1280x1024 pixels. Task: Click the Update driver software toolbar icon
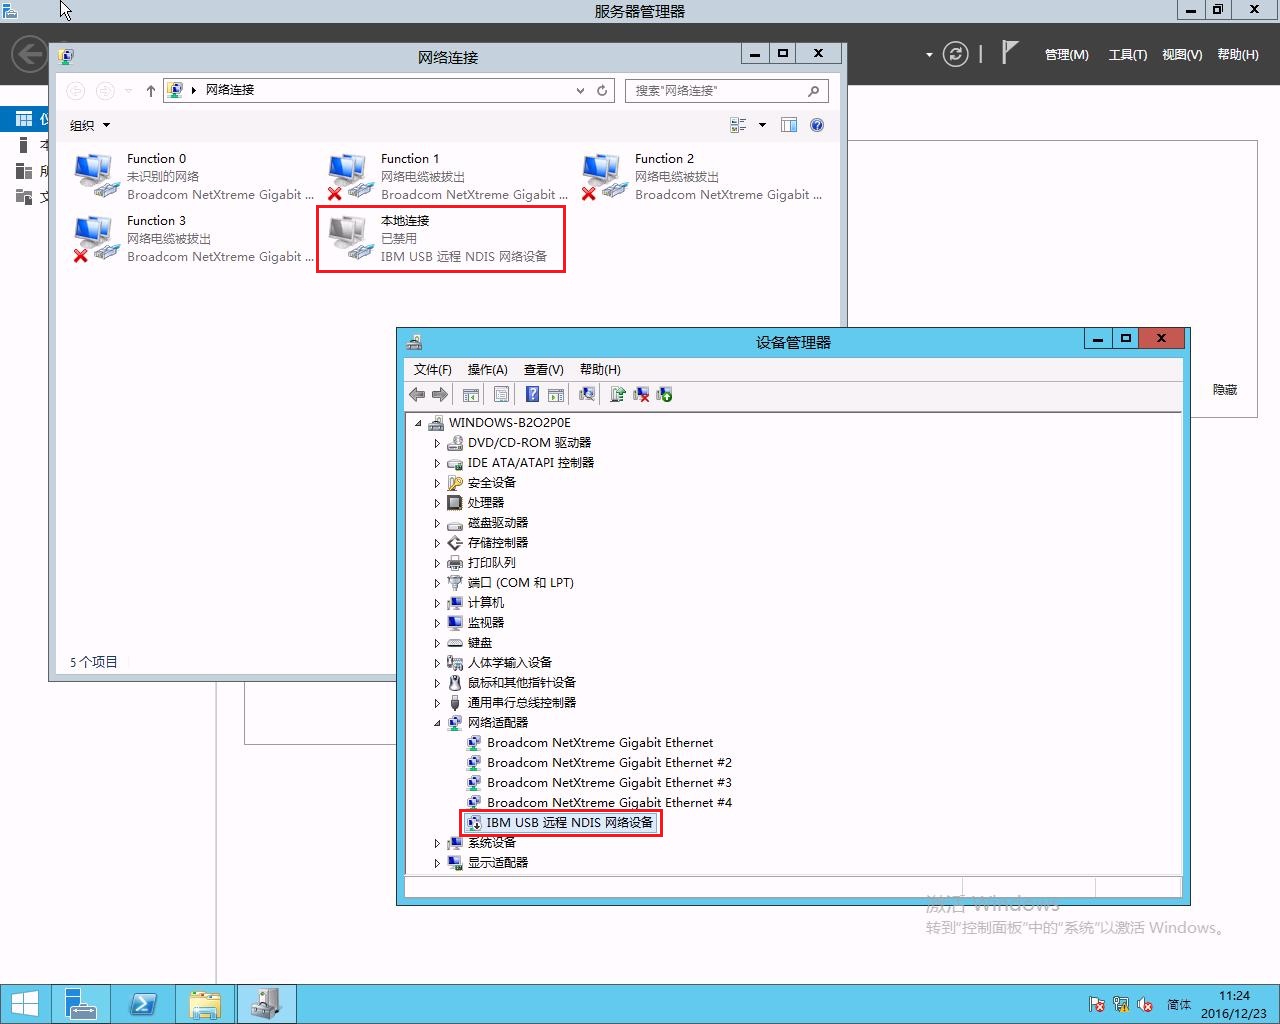[x=617, y=394]
